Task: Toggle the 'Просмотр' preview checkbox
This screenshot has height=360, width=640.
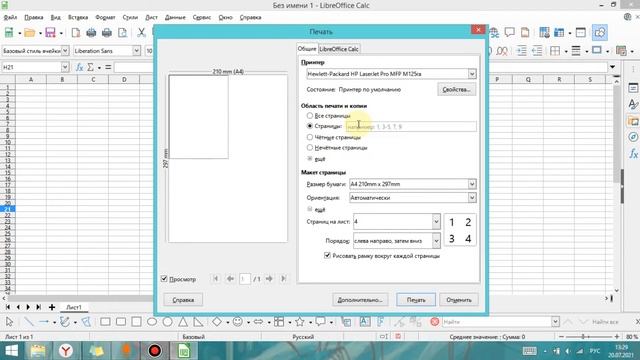Action: point(164,279)
